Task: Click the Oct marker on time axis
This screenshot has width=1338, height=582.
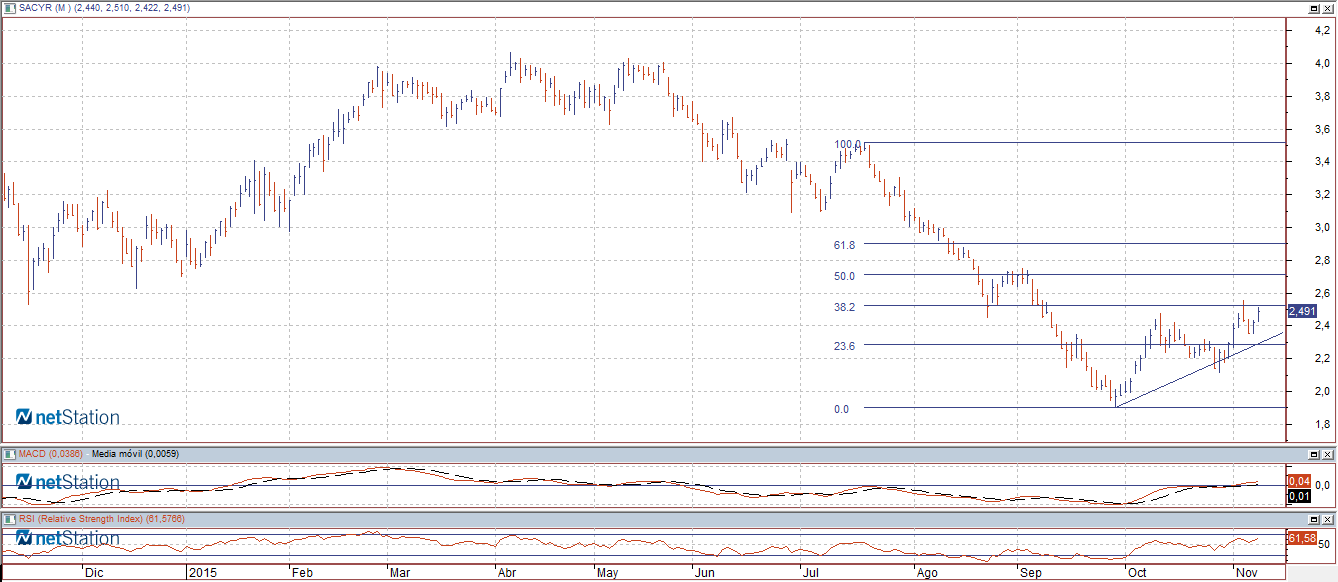Action: (x=1136, y=573)
